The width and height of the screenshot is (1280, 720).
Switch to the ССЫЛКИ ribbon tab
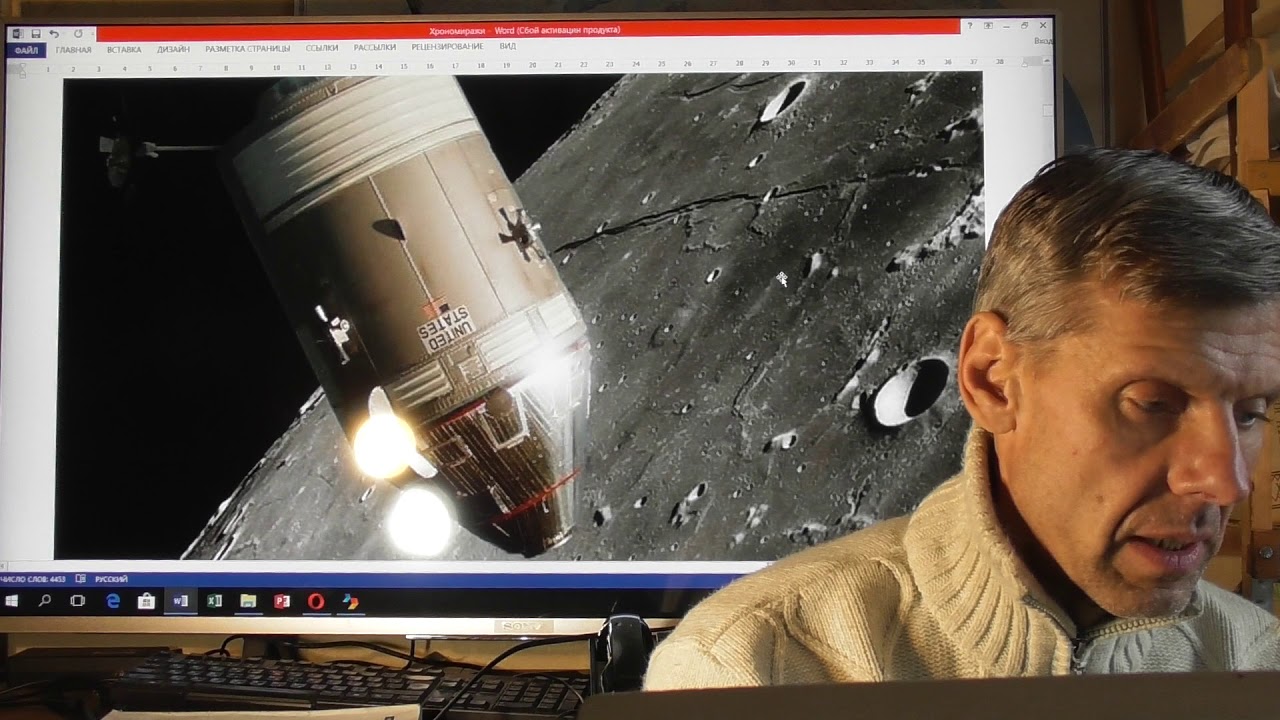click(322, 47)
